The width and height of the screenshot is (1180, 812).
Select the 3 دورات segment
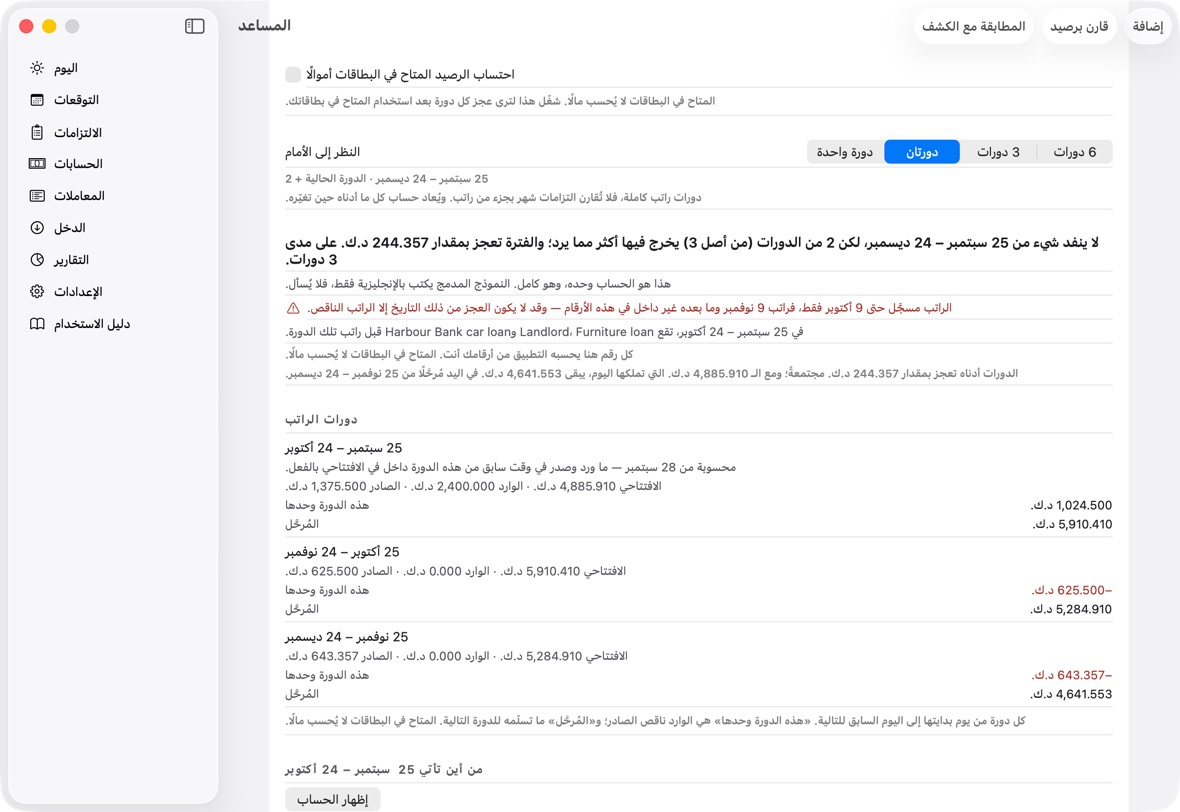(x=998, y=152)
